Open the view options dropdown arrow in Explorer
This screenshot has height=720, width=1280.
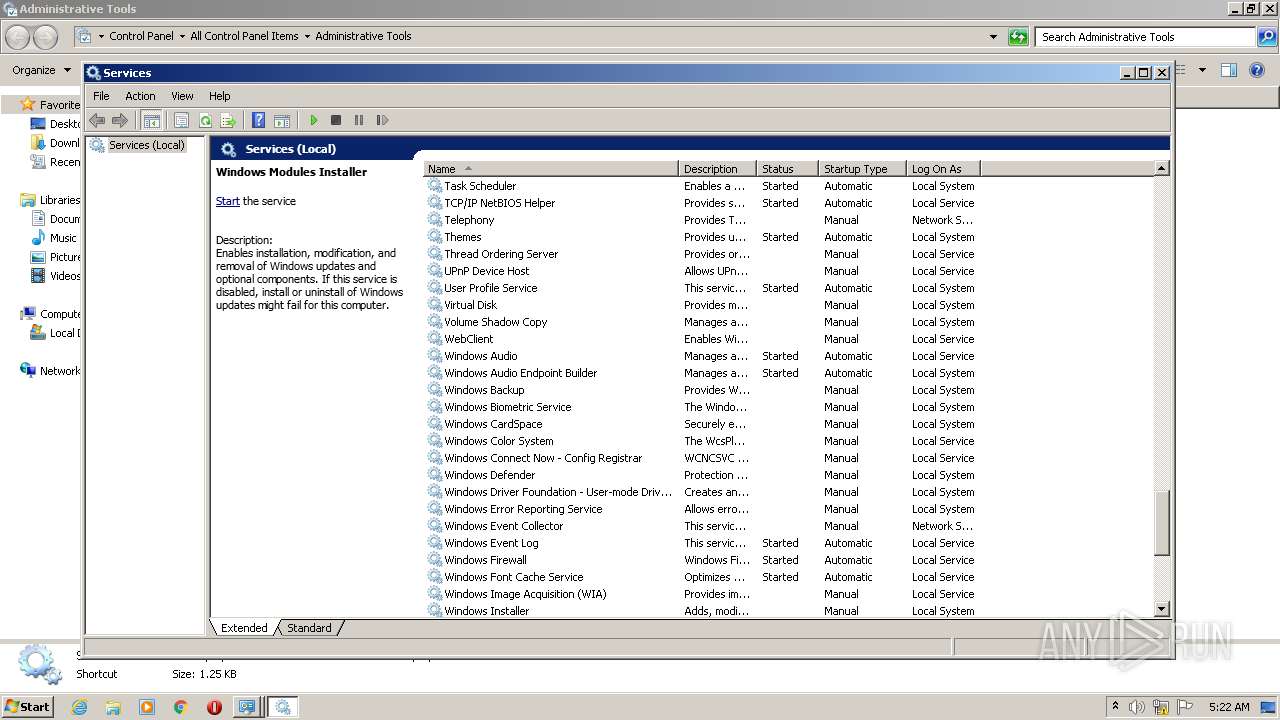click(x=1202, y=70)
